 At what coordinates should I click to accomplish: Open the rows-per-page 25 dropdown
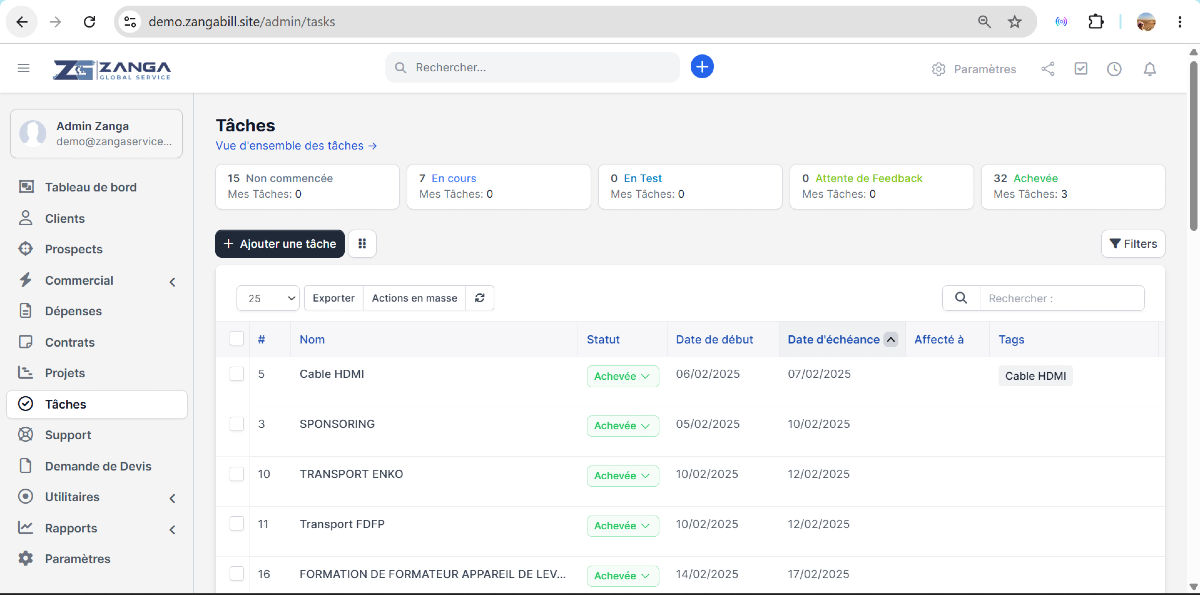coord(268,298)
